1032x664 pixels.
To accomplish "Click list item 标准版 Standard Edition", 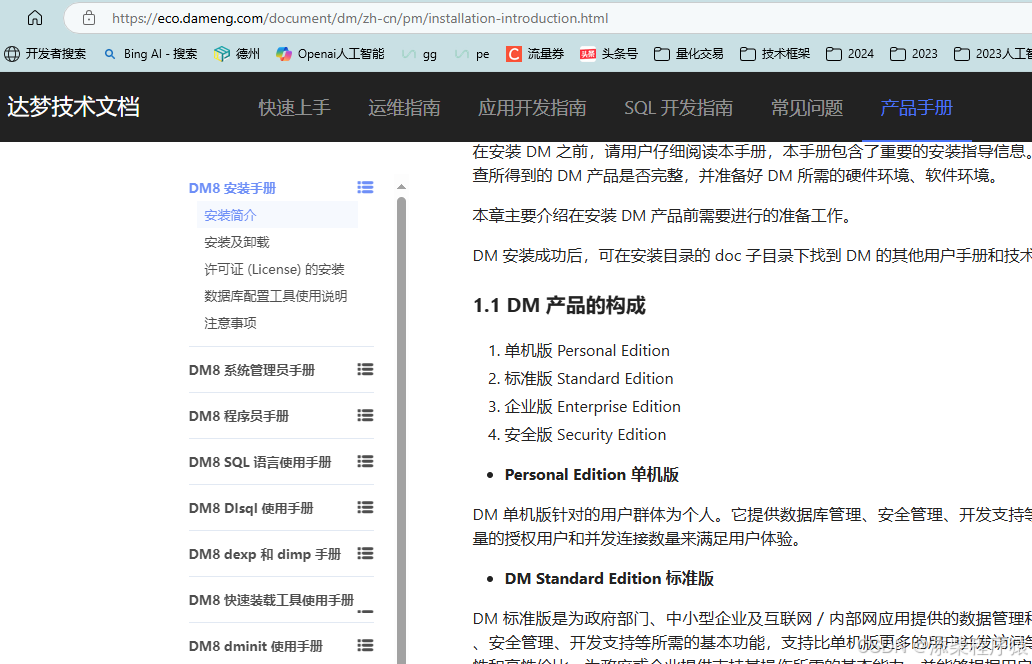I will coord(588,379).
